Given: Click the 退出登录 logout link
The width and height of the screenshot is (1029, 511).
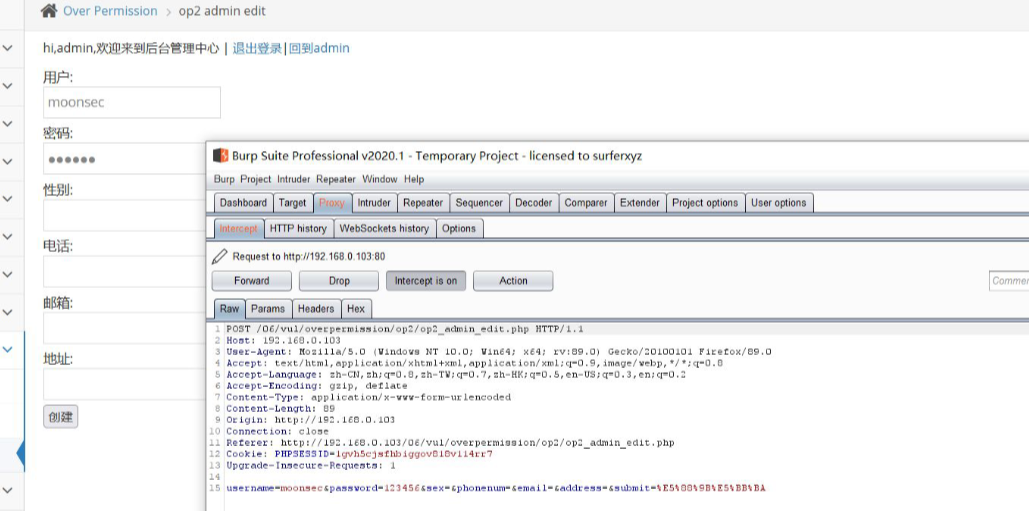Looking at the screenshot, I should click(x=257, y=48).
